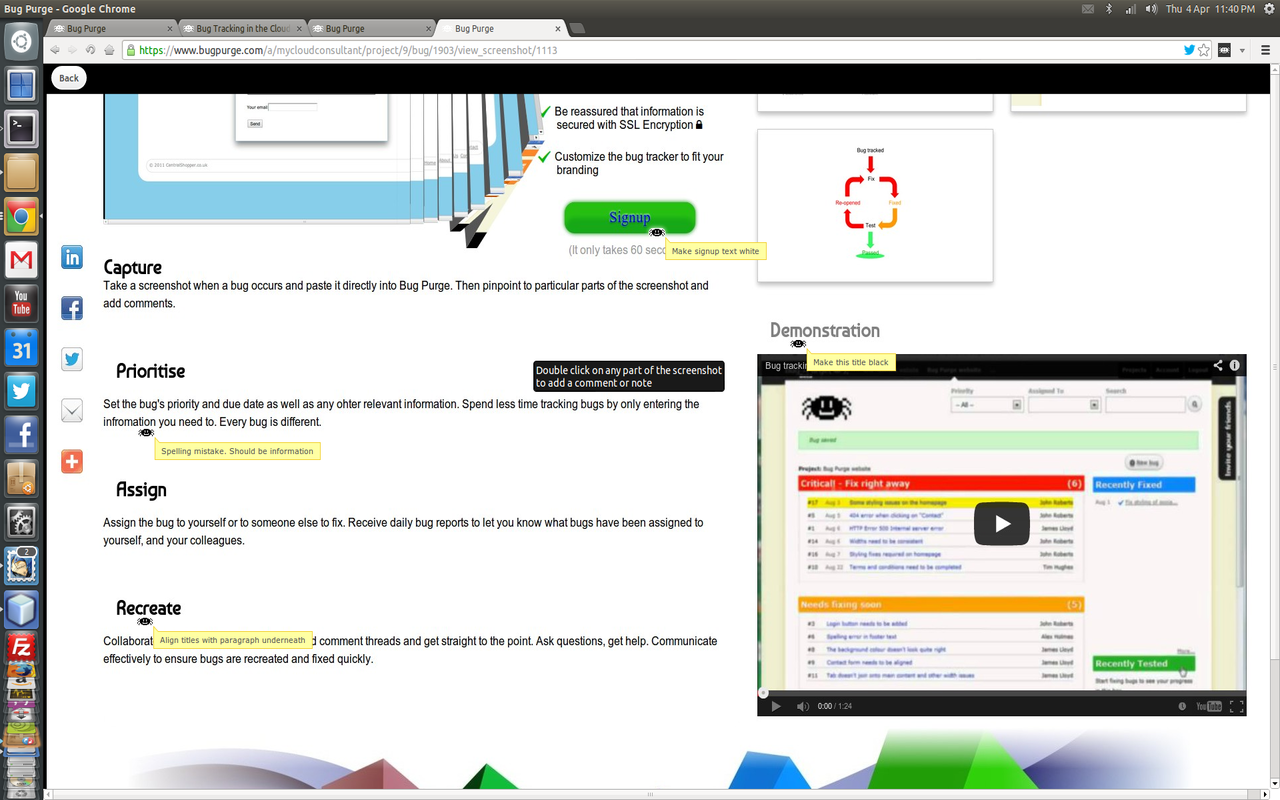1280x800 pixels.
Task: Click the Prioritise heading
Action: point(151,371)
